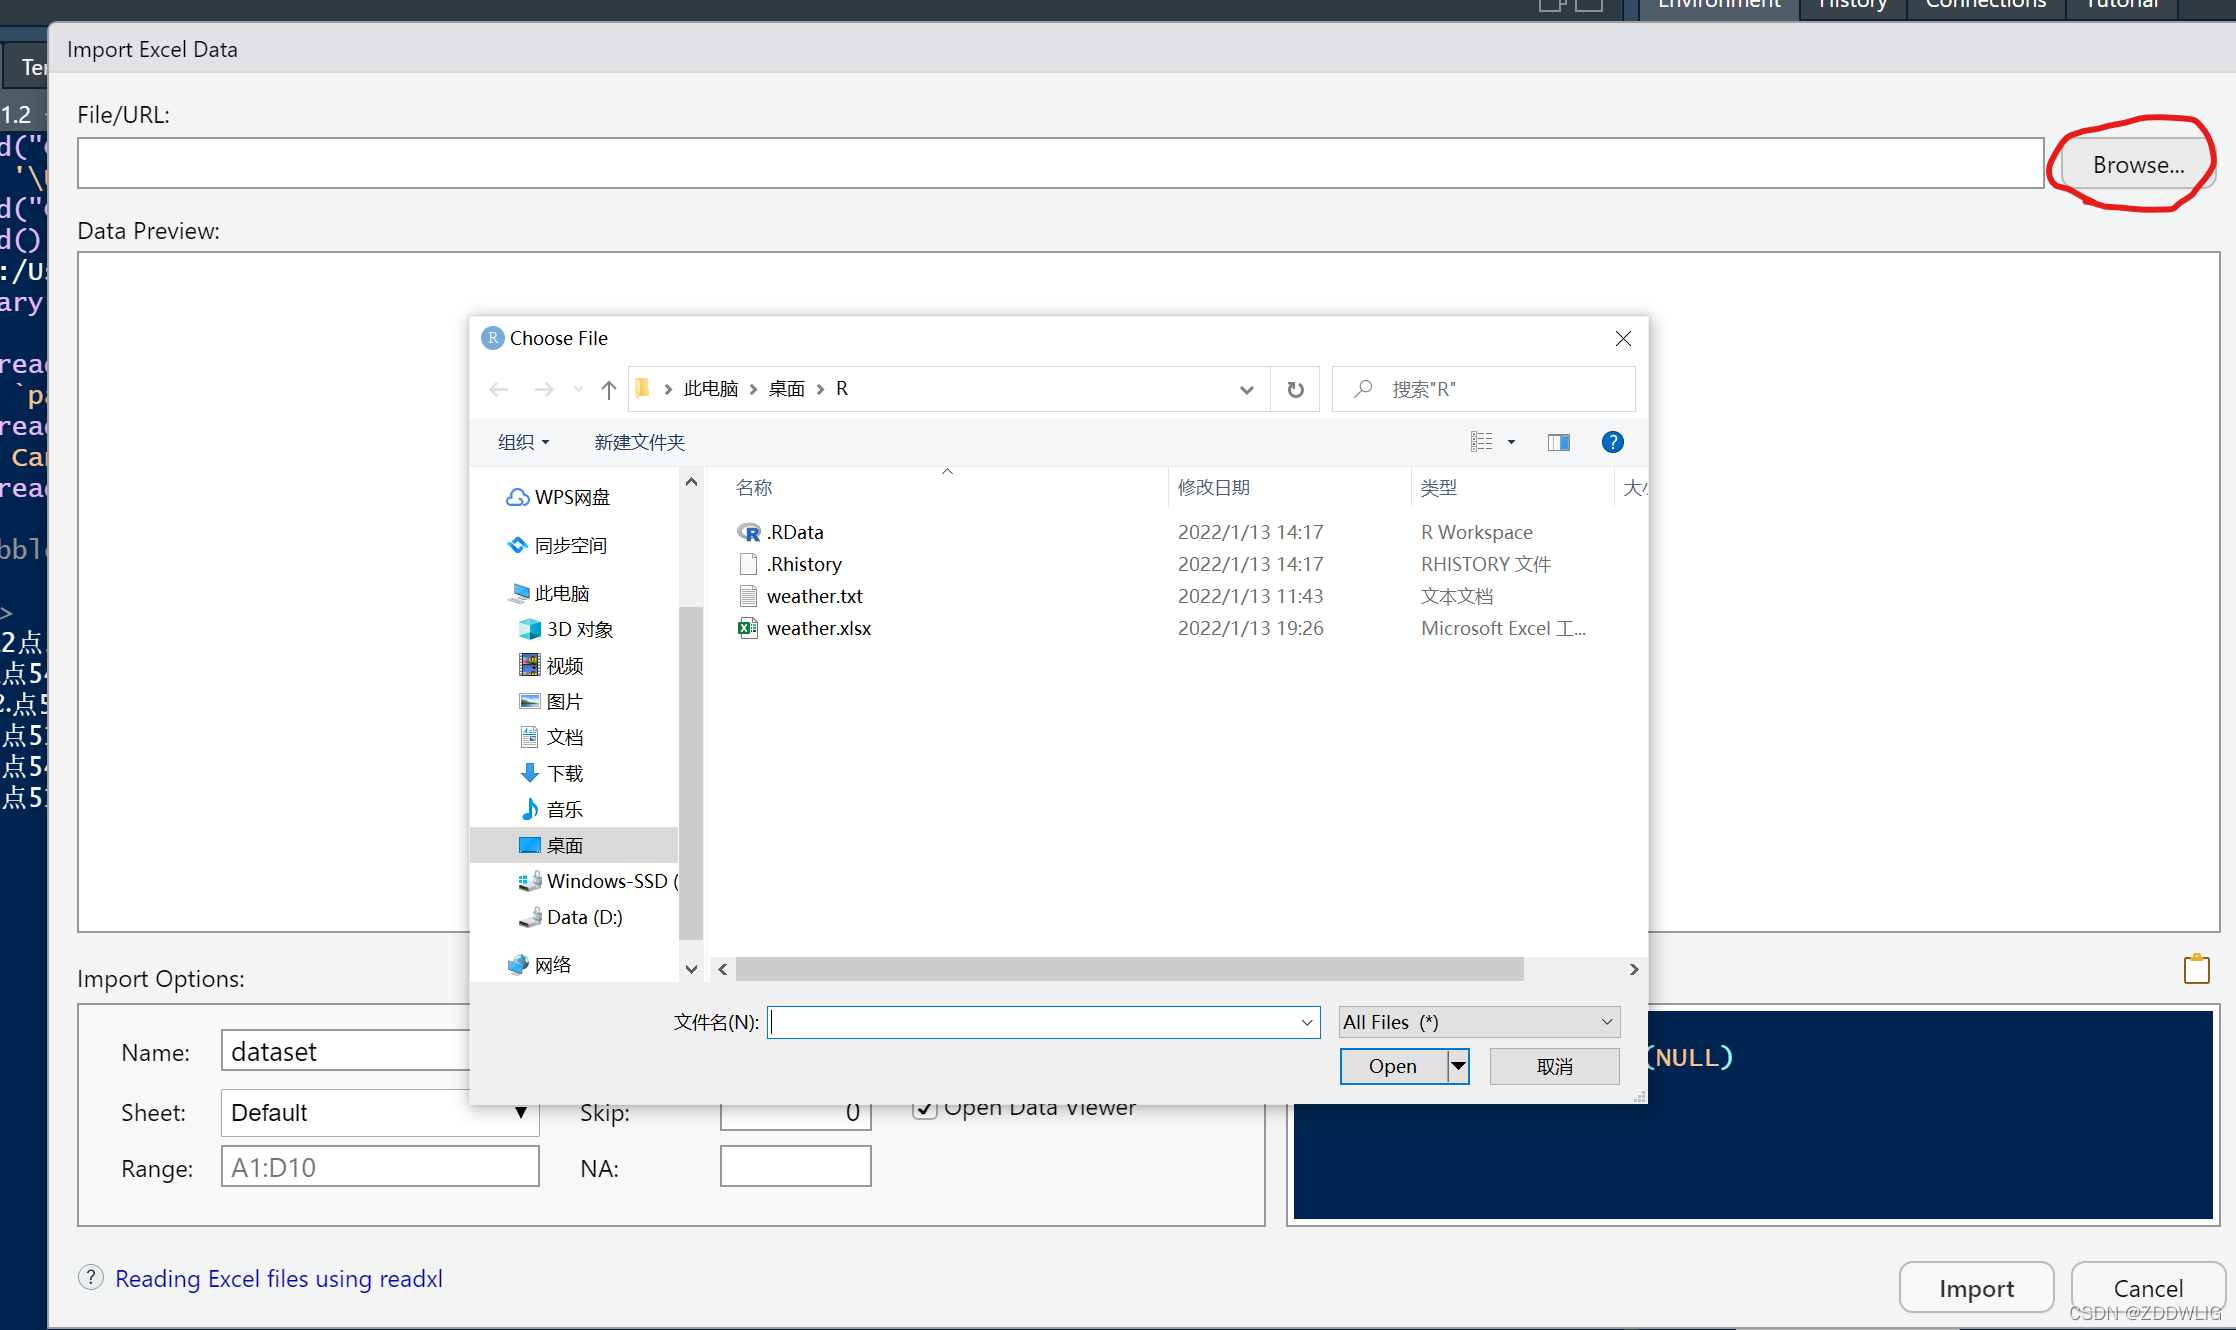
Task: Edit the dataset Name field
Action: click(x=346, y=1052)
